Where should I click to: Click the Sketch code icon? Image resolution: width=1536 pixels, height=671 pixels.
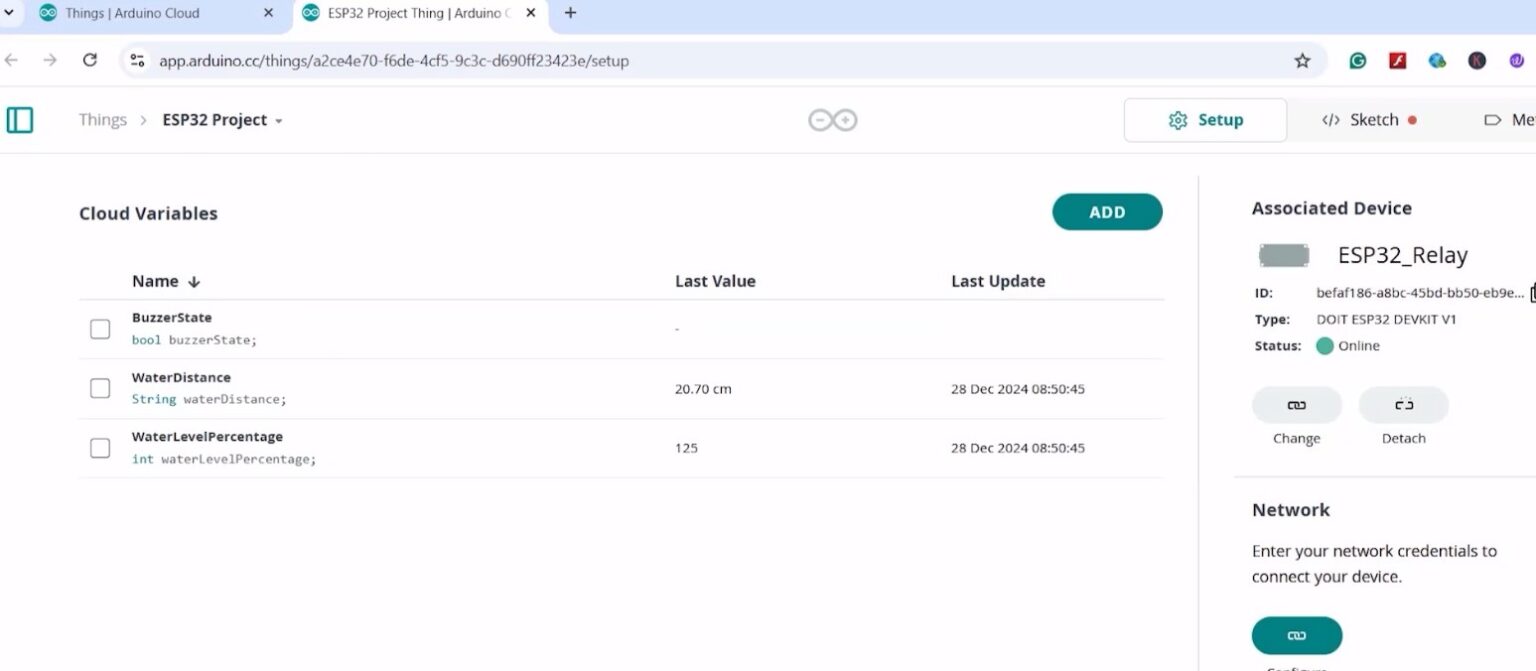tap(1331, 119)
